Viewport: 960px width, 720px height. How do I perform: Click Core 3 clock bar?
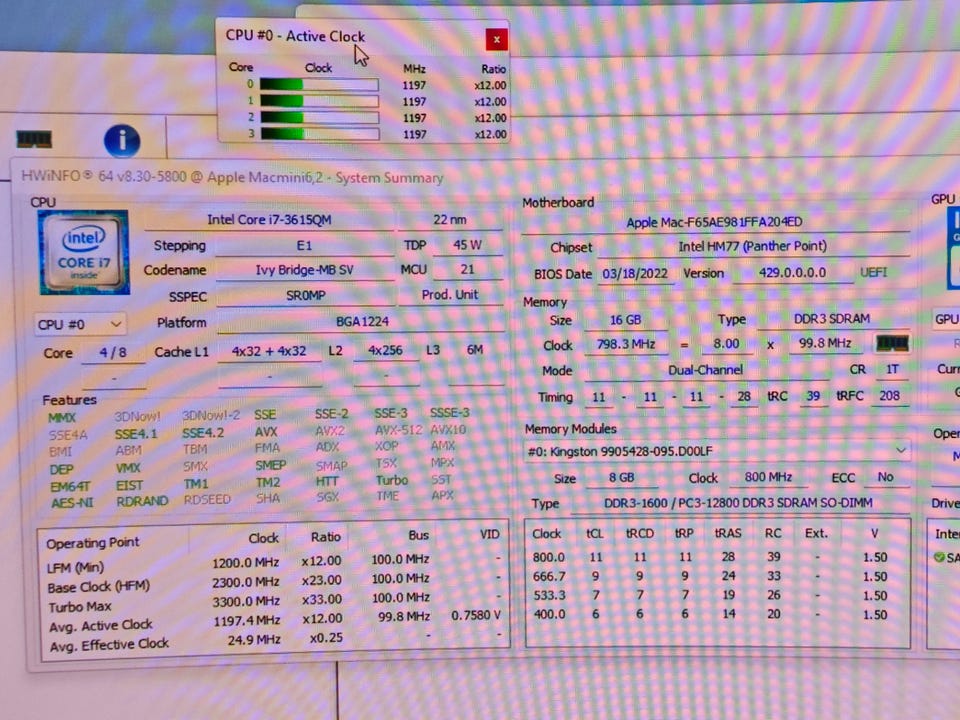coord(318,133)
